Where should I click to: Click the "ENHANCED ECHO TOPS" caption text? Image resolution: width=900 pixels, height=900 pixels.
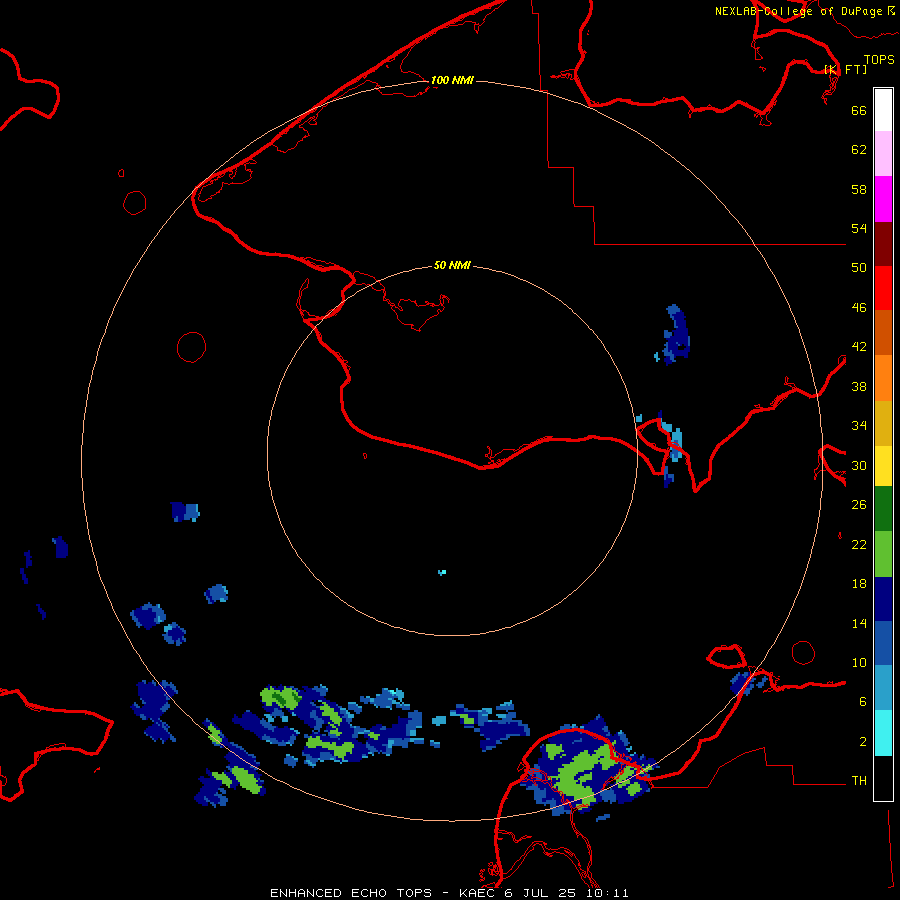(351, 893)
